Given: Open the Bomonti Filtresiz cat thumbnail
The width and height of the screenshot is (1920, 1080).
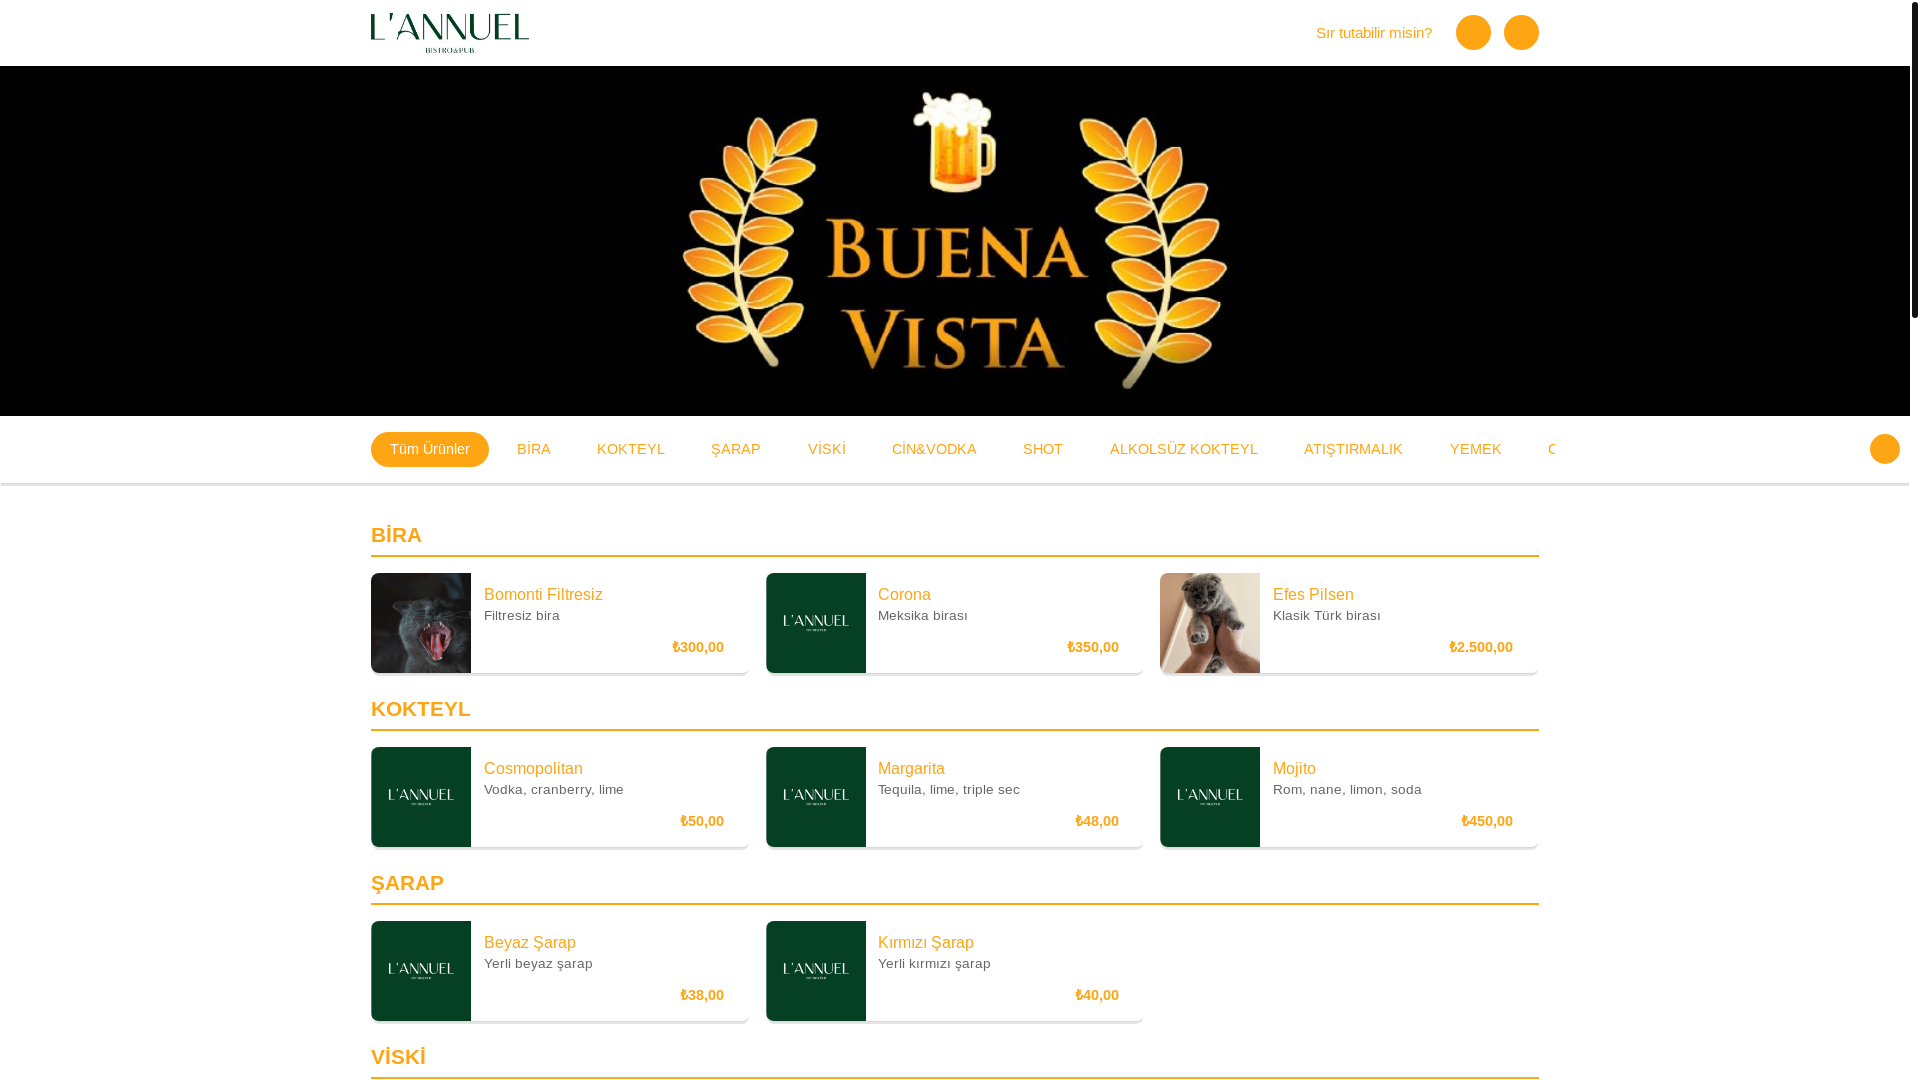Looking at the screenshot, I should 421,623.
